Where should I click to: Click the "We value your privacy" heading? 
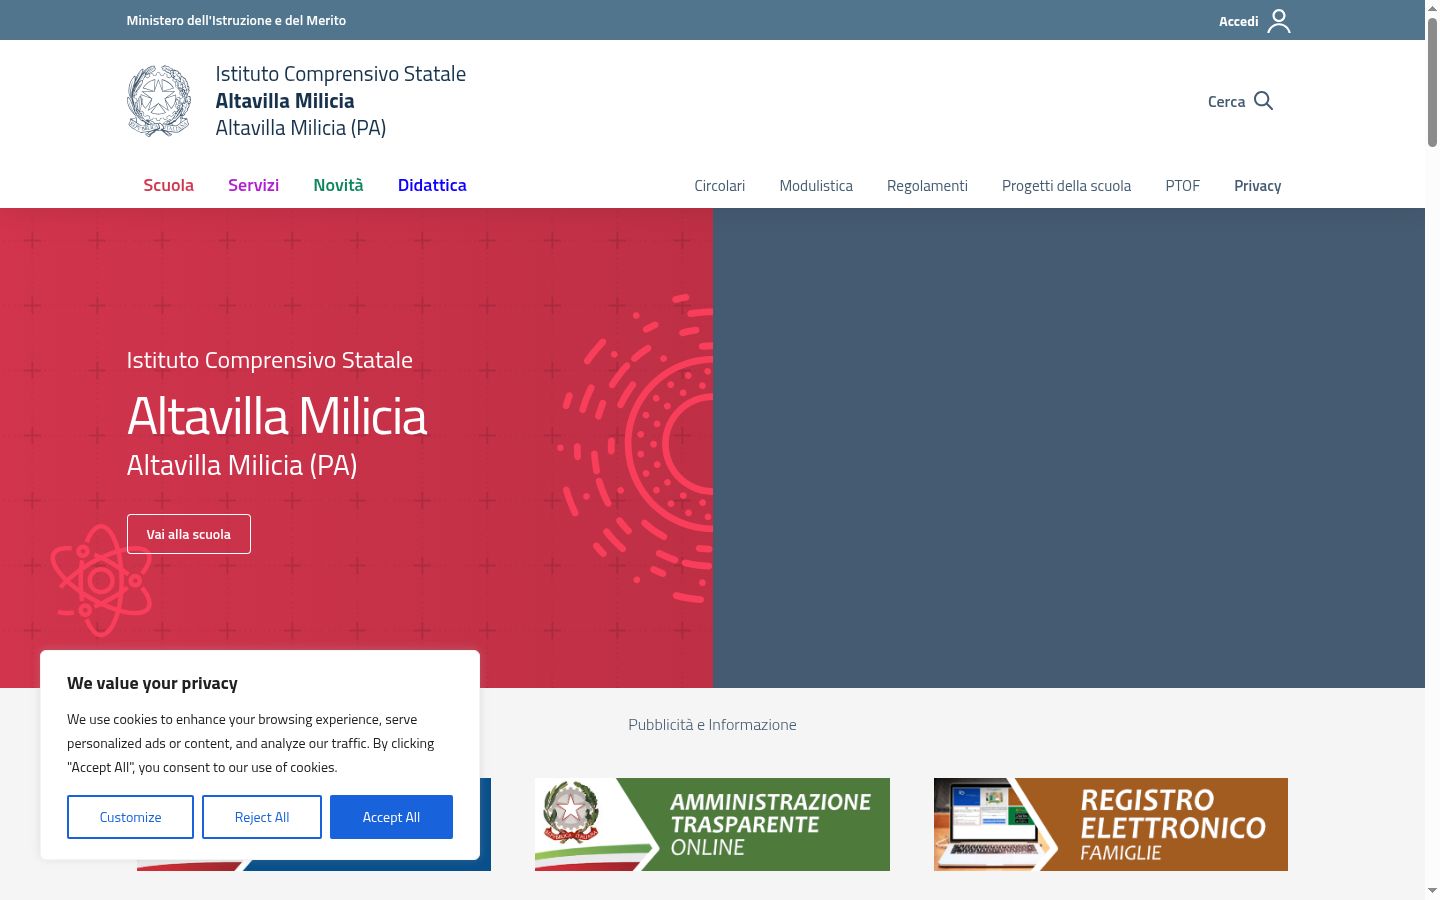tap(152, 683)
